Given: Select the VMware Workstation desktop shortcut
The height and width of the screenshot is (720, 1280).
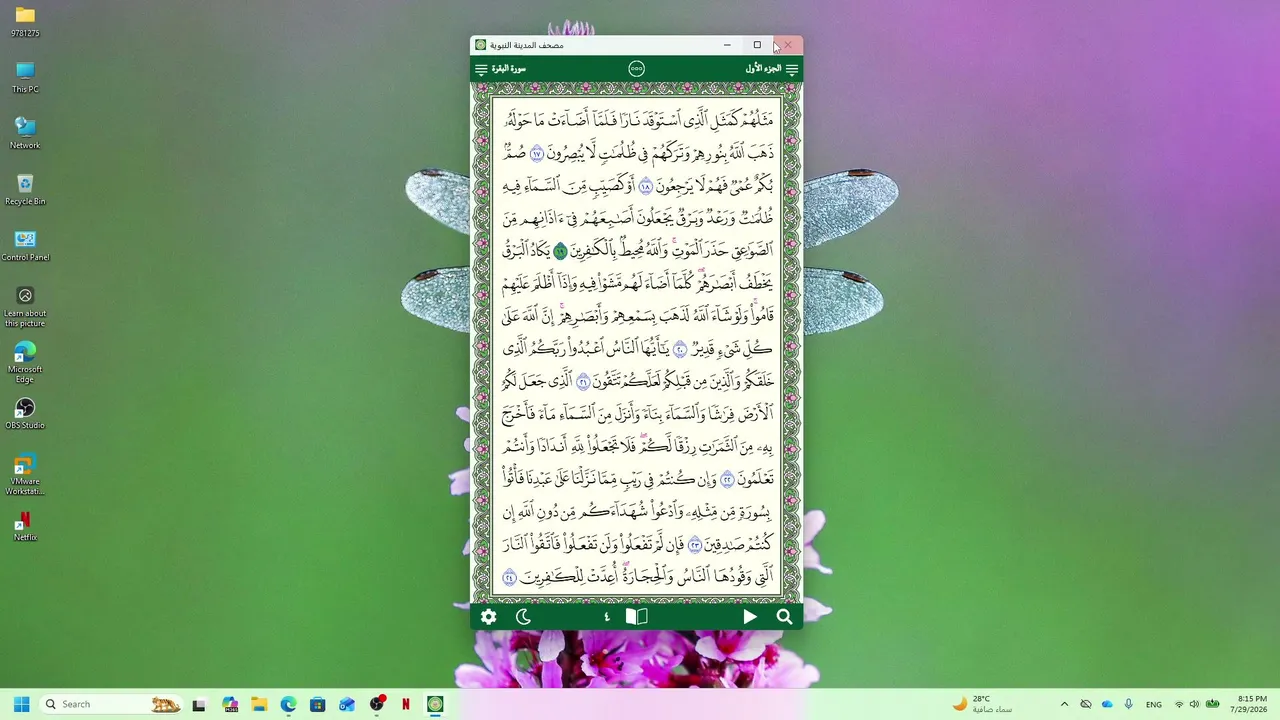Looking at the screenshot, I should pyautogui.click(x=25, y=474).
